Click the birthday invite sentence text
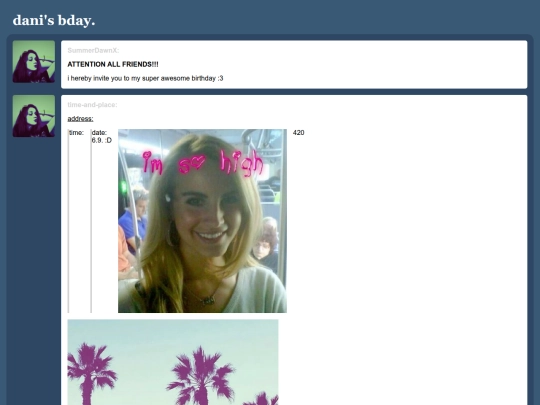Viewport: 540px width, 405px height. 145,78
